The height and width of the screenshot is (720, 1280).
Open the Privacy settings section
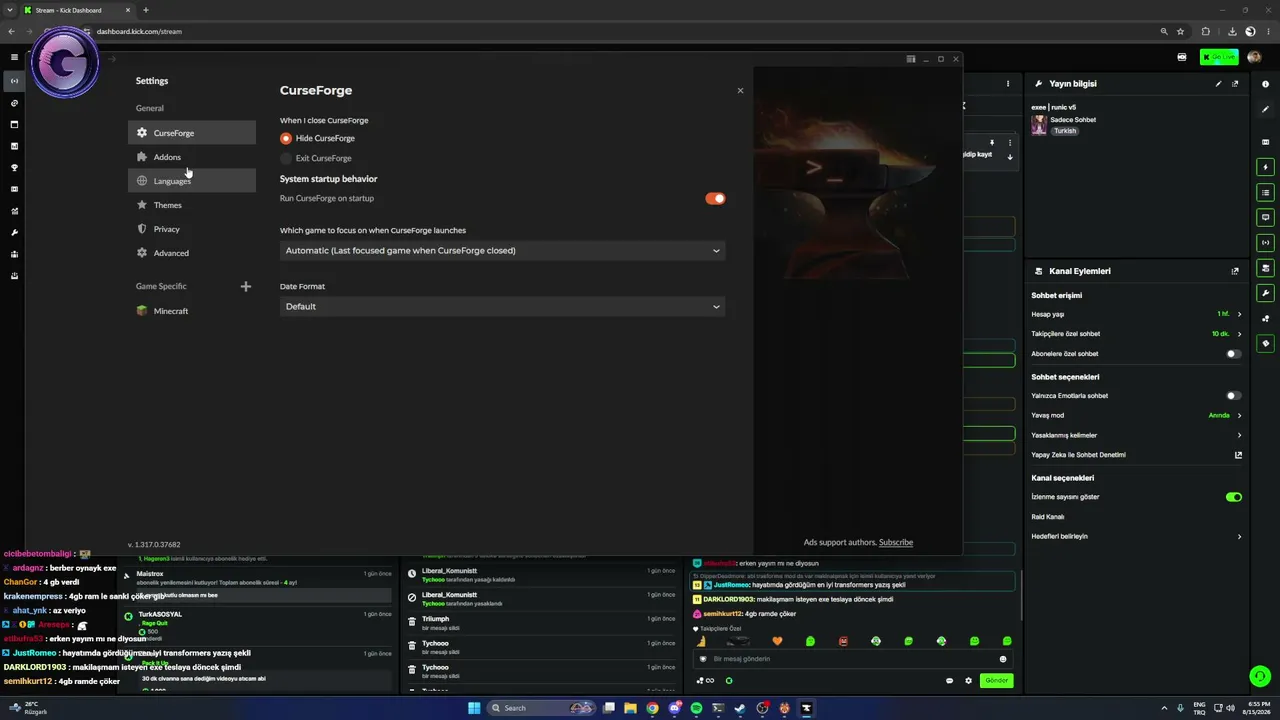(x=192, y=229)
